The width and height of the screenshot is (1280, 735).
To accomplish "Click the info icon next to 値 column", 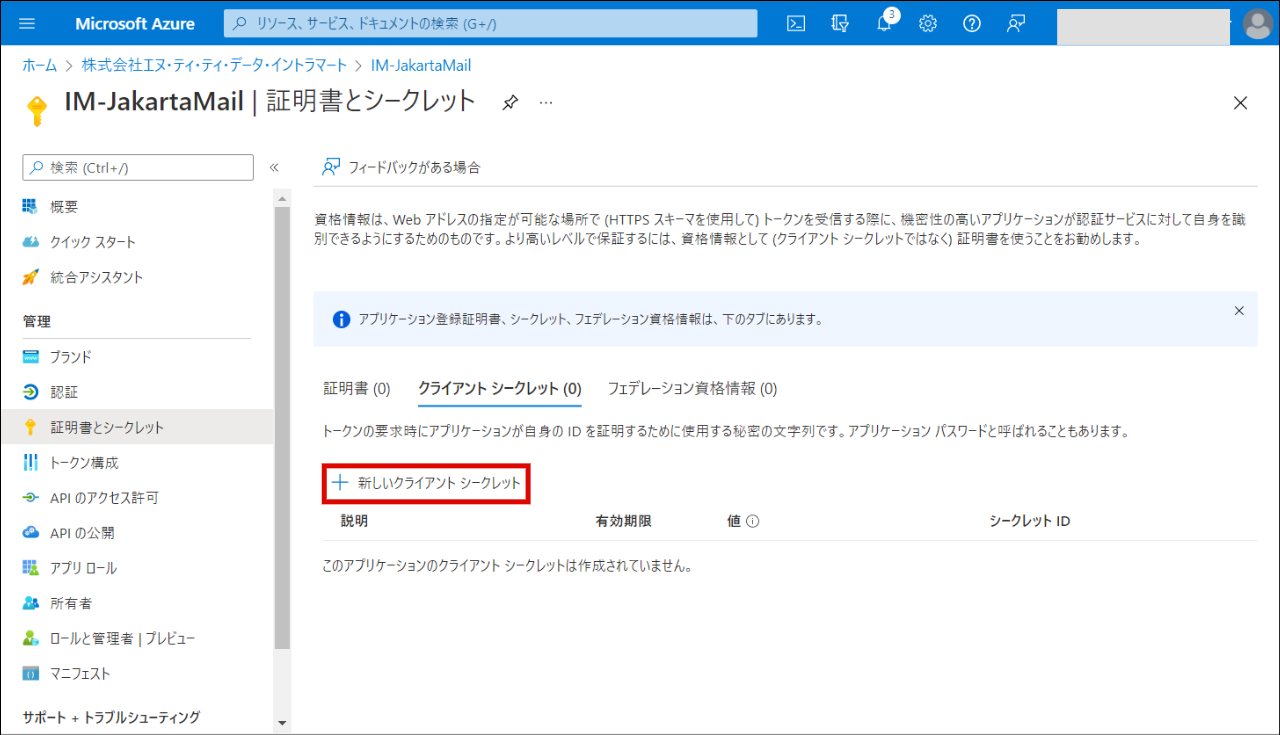I will (x=753, y=521).
